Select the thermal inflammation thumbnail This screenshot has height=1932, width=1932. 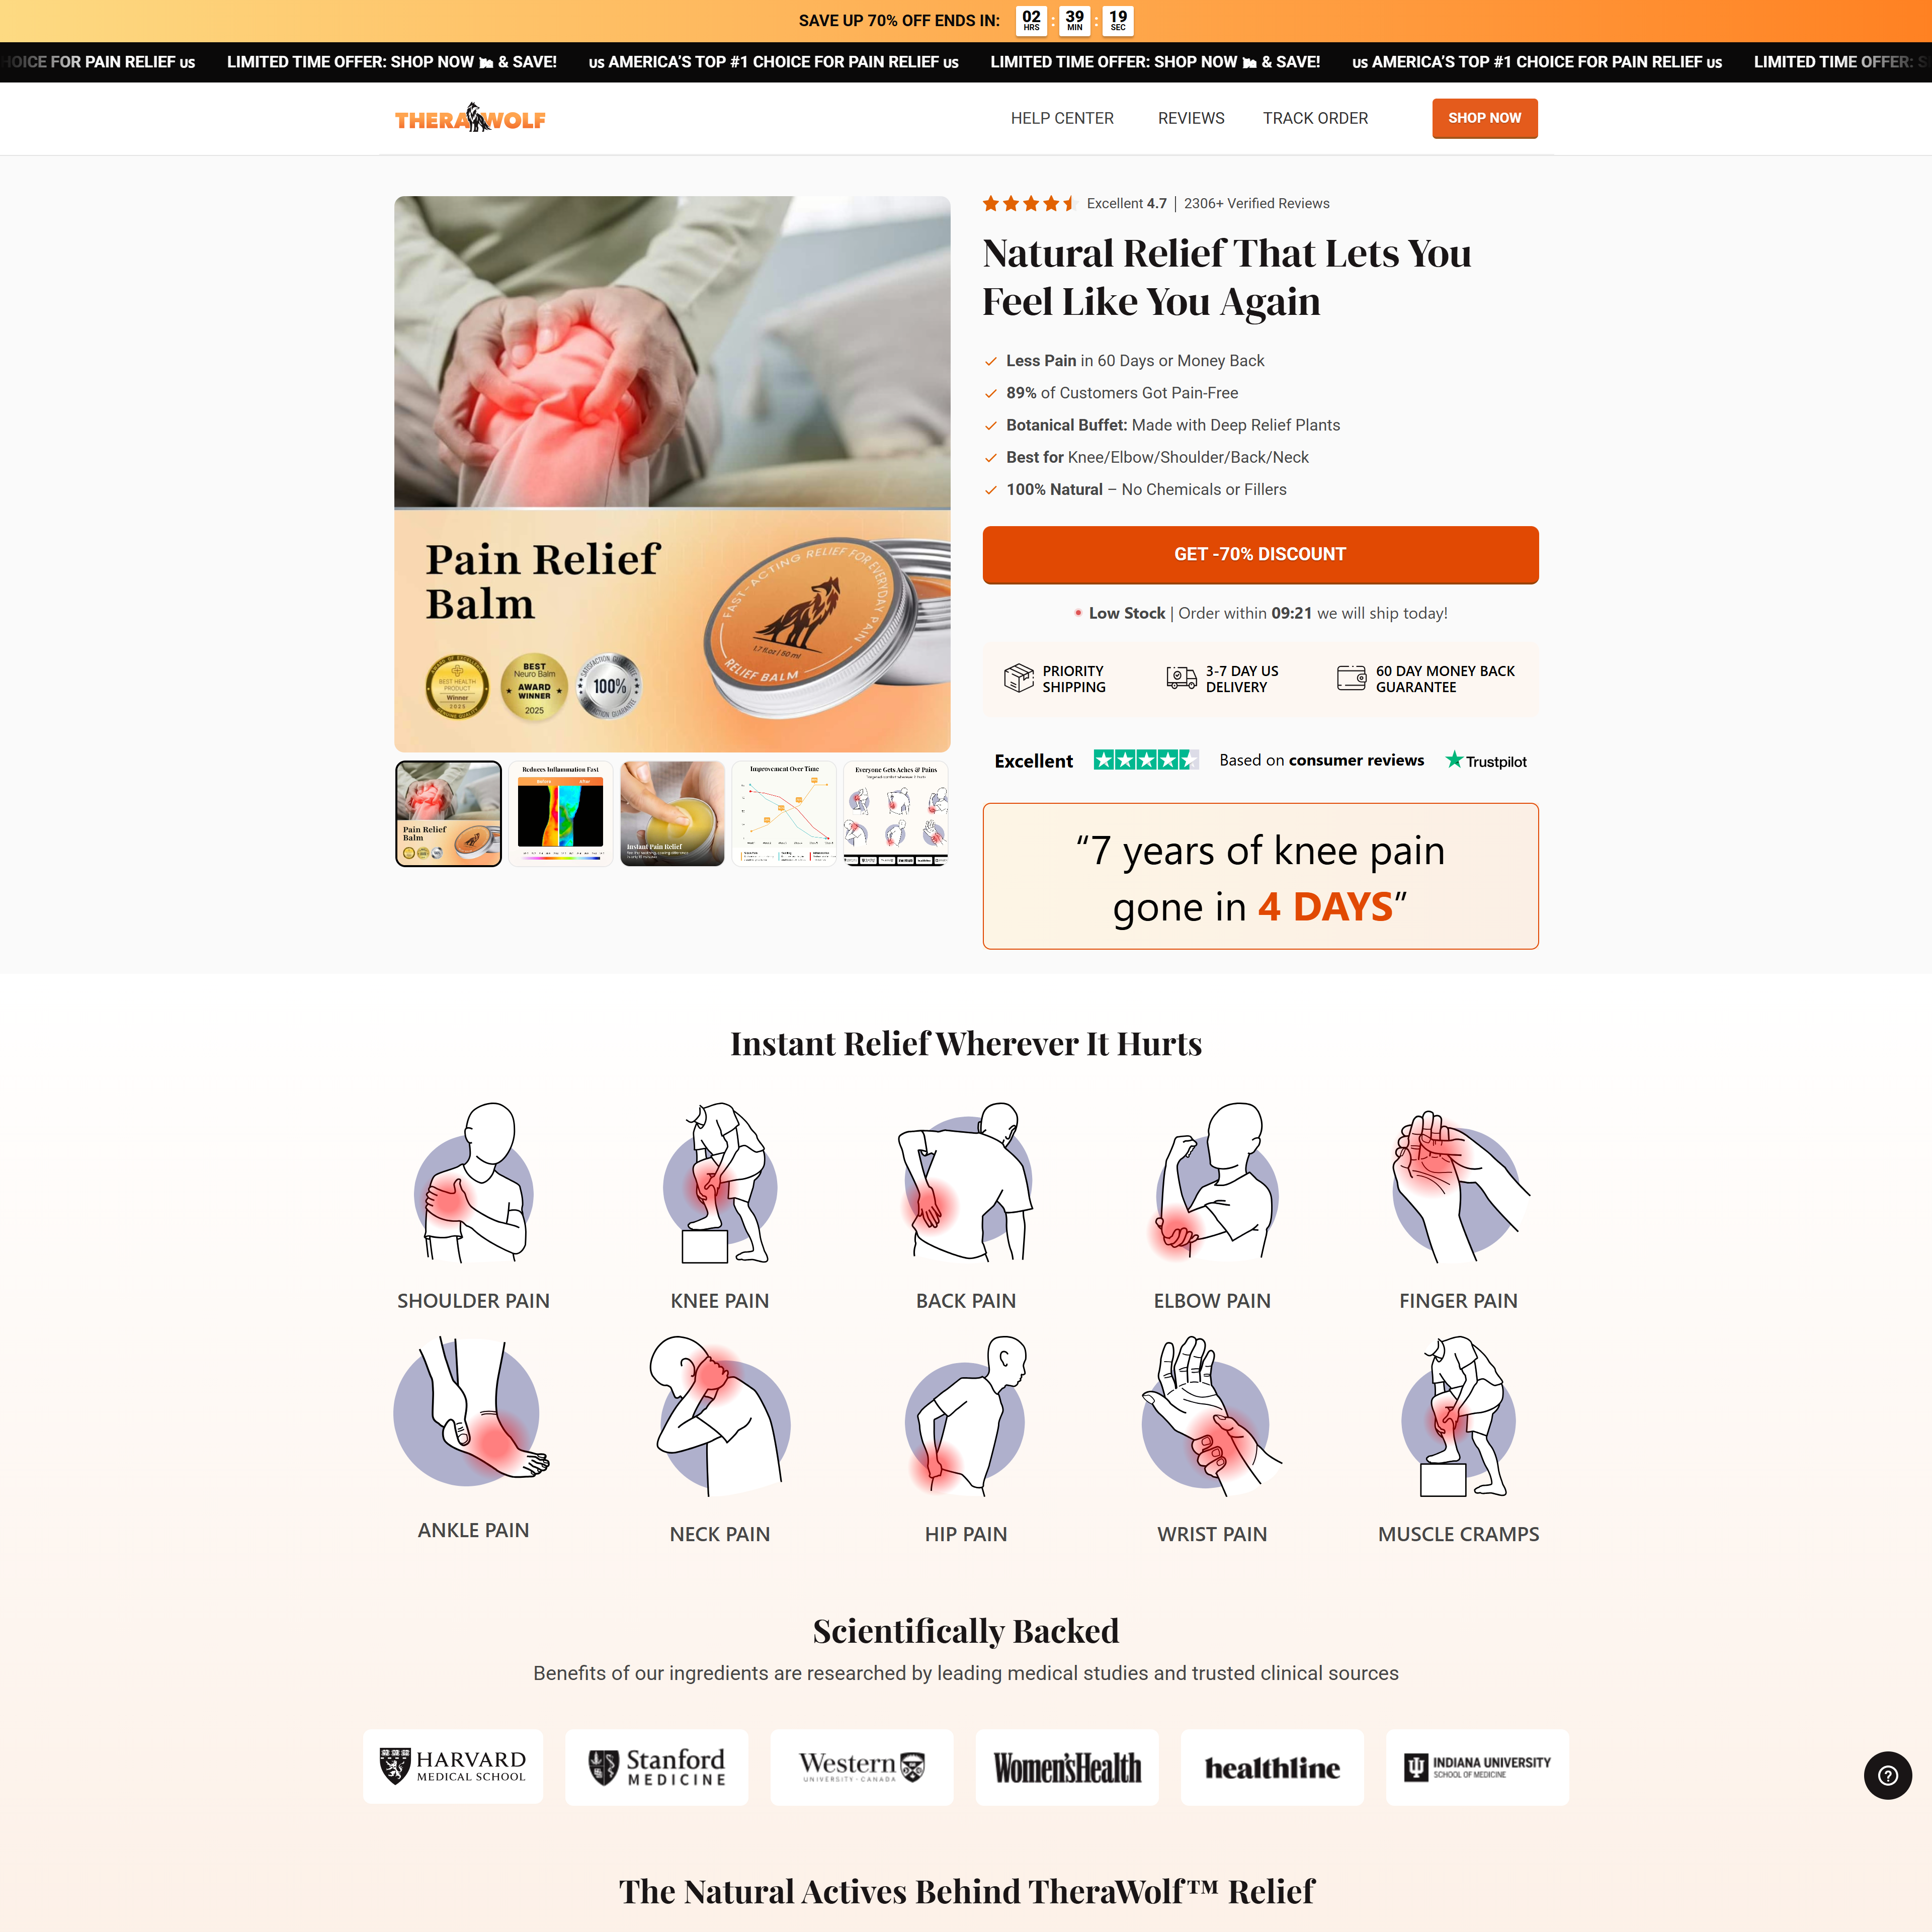click(560, 813)
